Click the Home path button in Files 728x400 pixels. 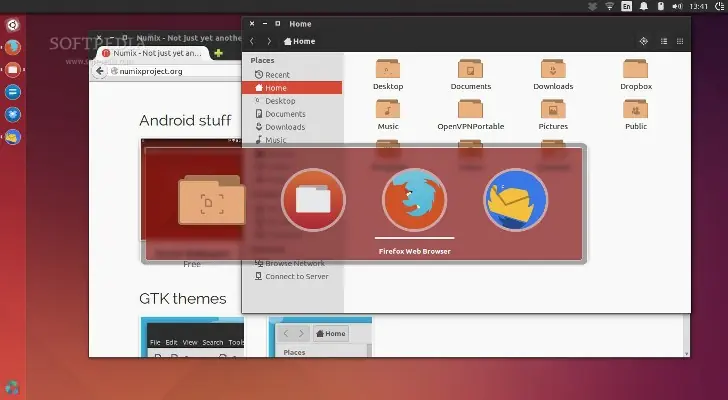[x=299, y=41]
